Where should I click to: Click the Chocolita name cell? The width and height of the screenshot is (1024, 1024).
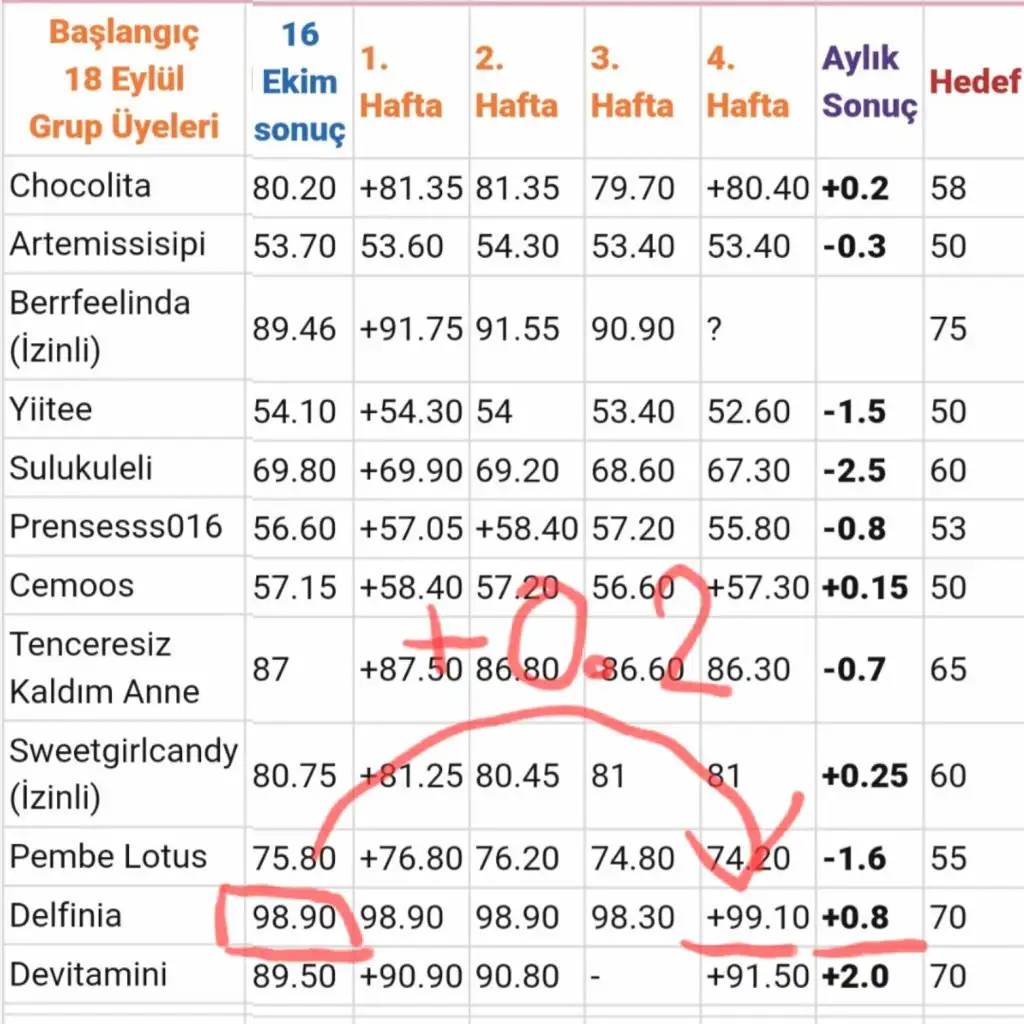pyautogui.click(x=80, y=186)
